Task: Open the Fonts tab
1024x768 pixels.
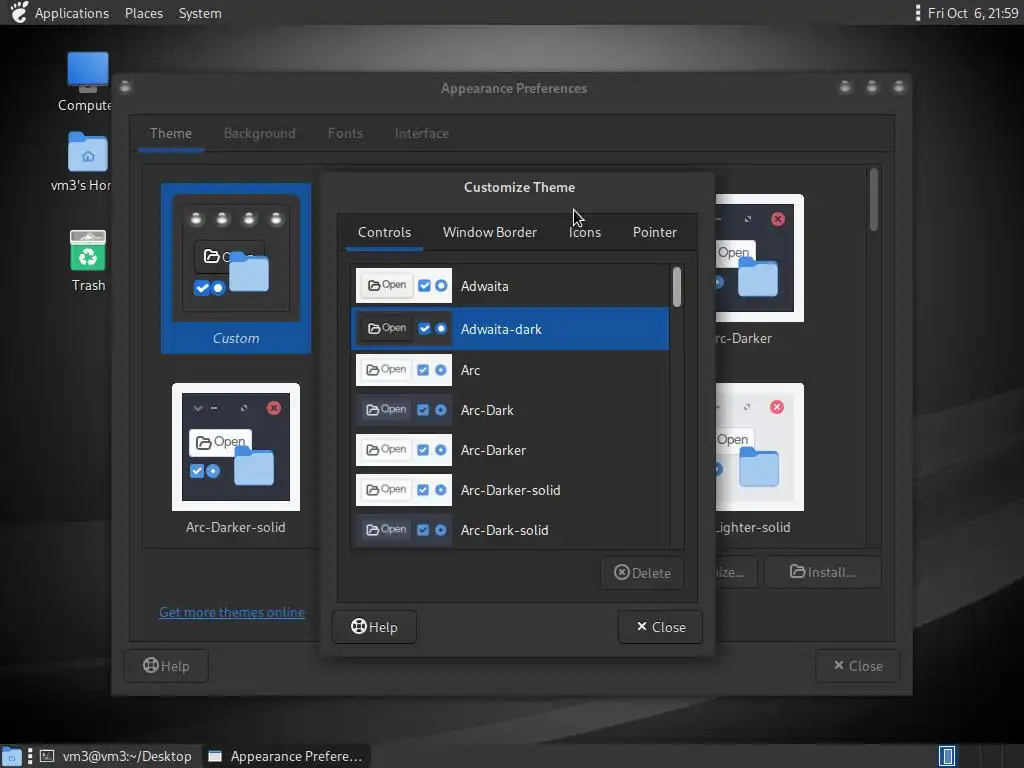Action: [x=345, y=133]
